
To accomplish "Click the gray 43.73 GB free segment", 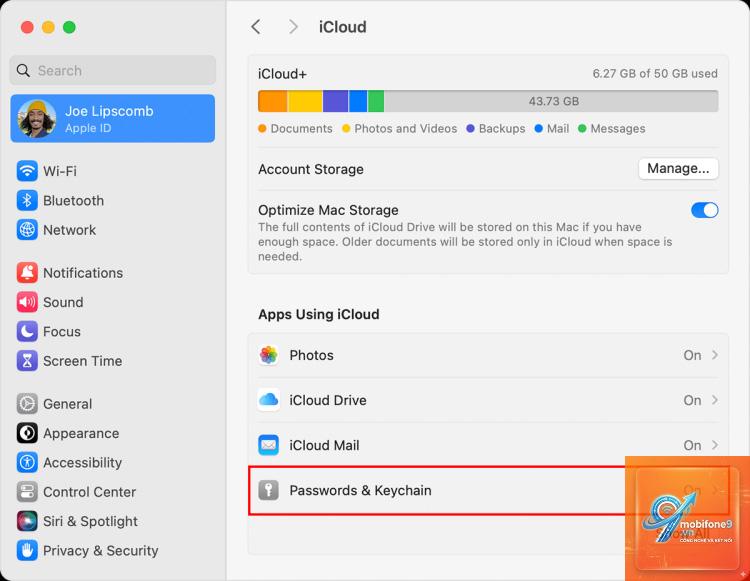I will pyautogui.click(x=551, y=101).
